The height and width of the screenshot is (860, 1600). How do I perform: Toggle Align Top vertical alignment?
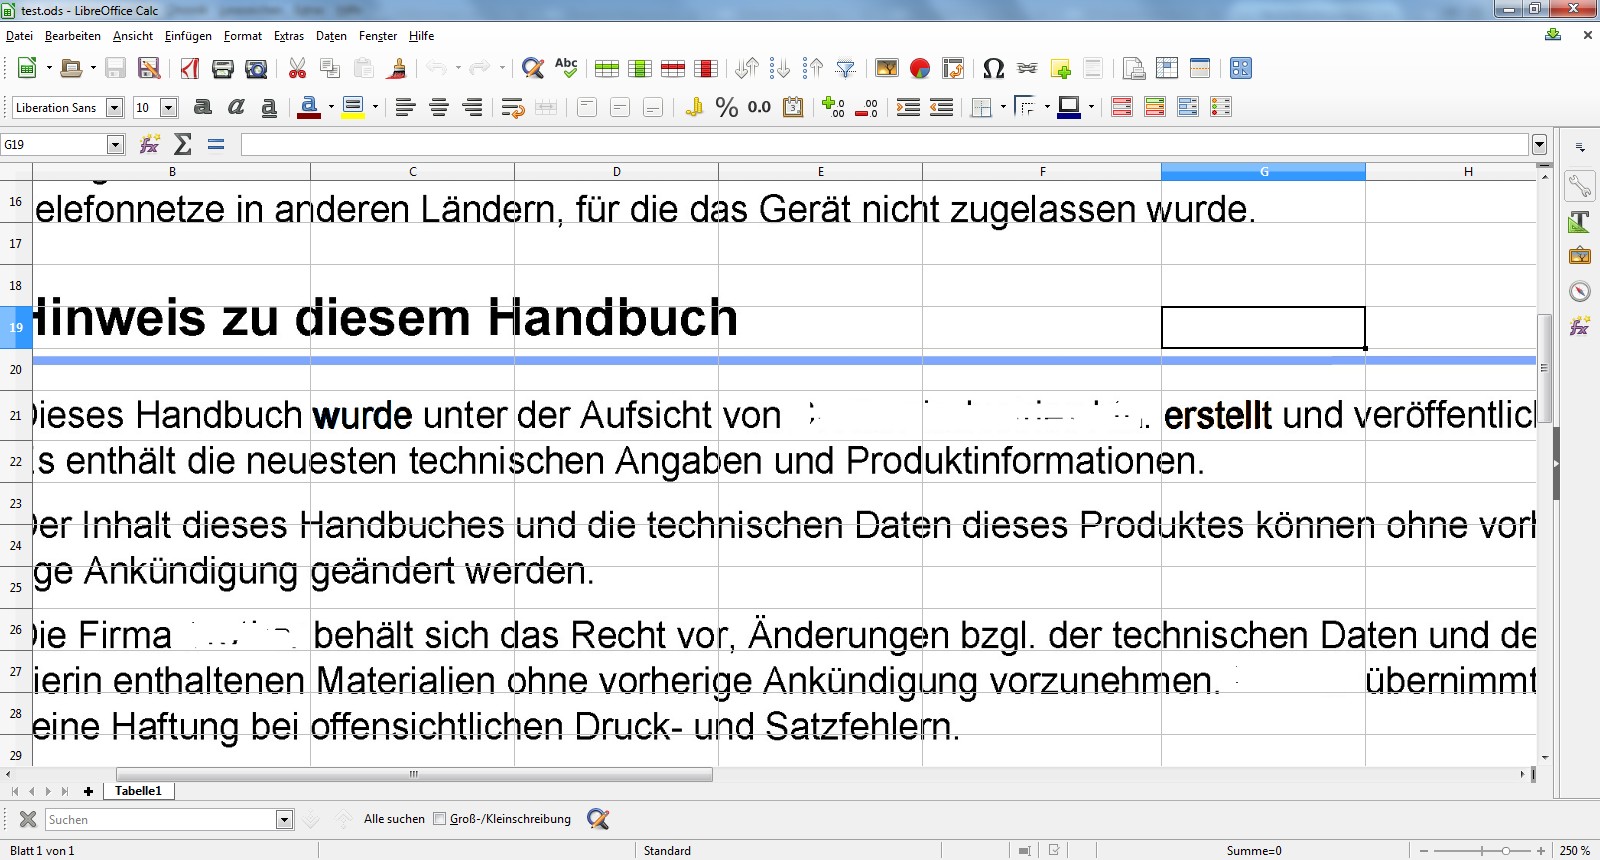587,107
